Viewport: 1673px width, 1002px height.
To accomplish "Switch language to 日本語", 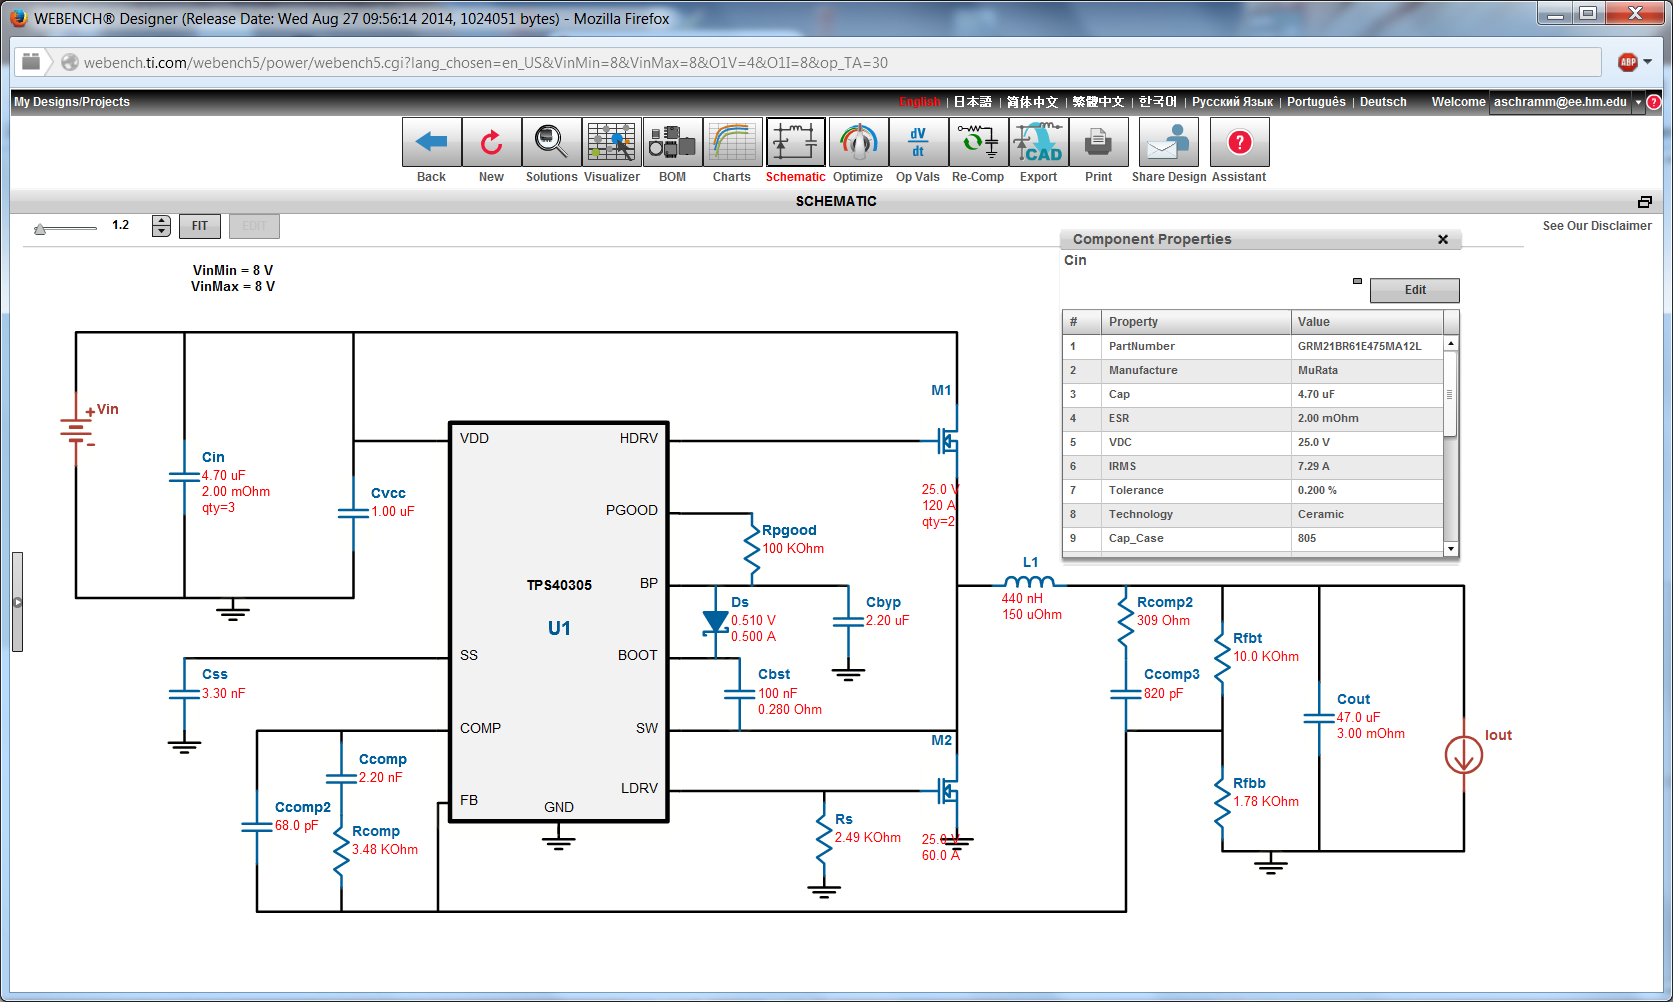I will pyautogui.click(x=972, y=102).
